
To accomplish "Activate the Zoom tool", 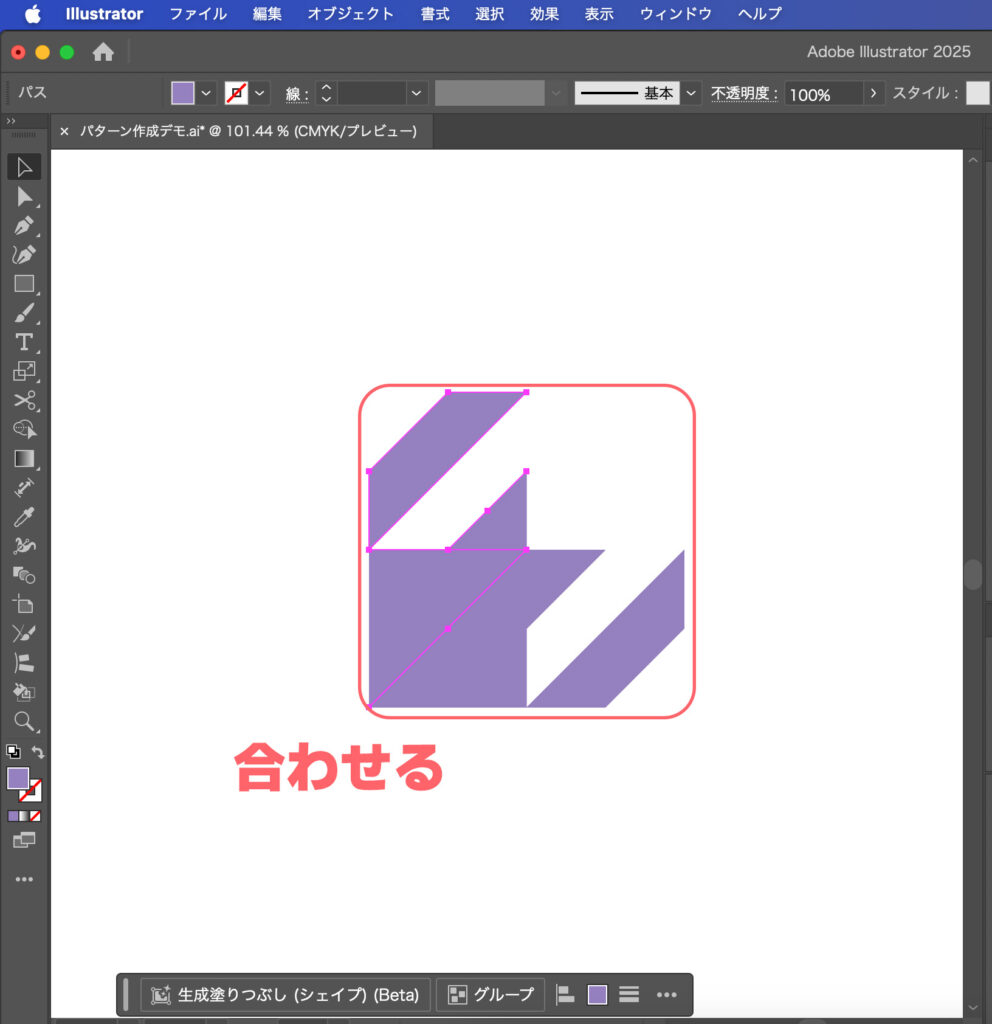I will tap(24, 721).
